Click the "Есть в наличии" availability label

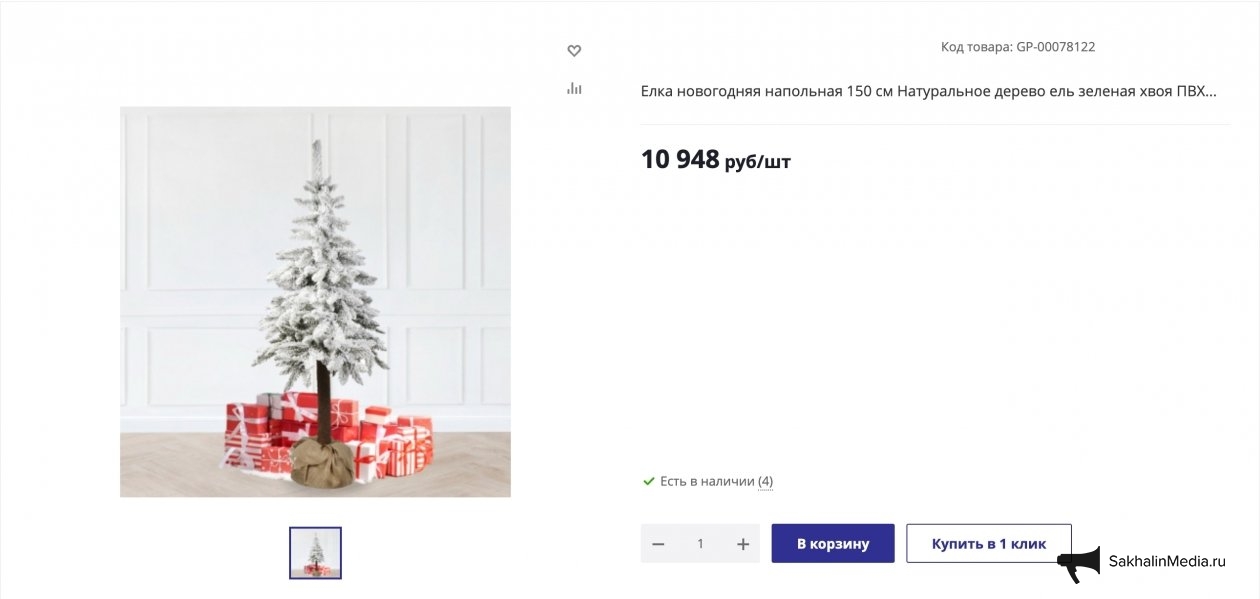(x=706, y=482)
